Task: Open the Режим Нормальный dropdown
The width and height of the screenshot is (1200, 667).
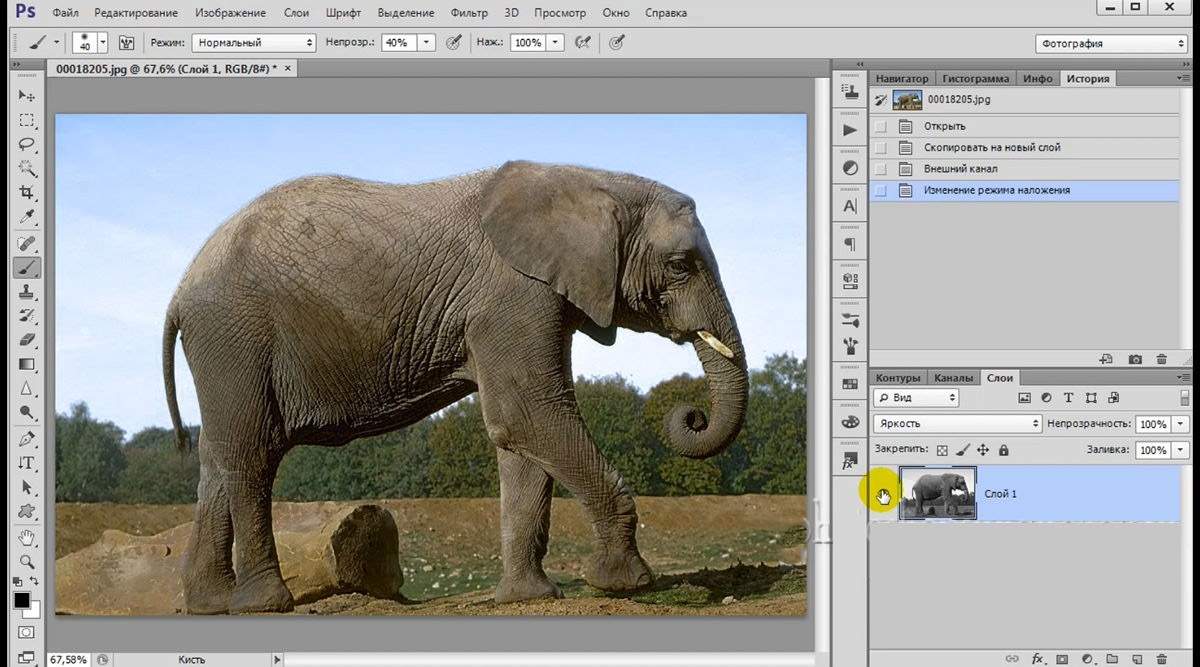Action: [x=254, y=43]
